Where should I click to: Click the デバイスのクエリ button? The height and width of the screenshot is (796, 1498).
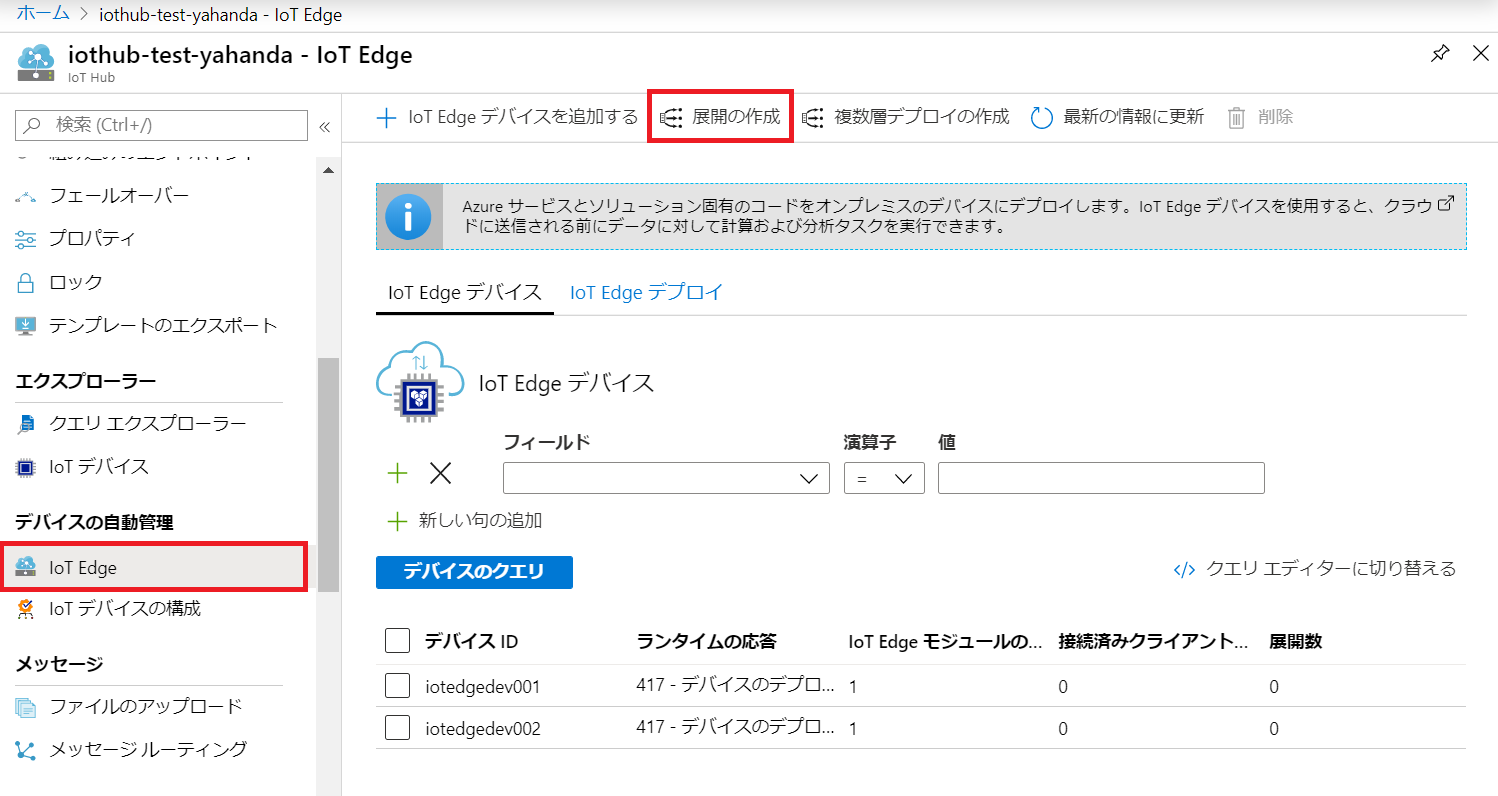pos(474,572)
